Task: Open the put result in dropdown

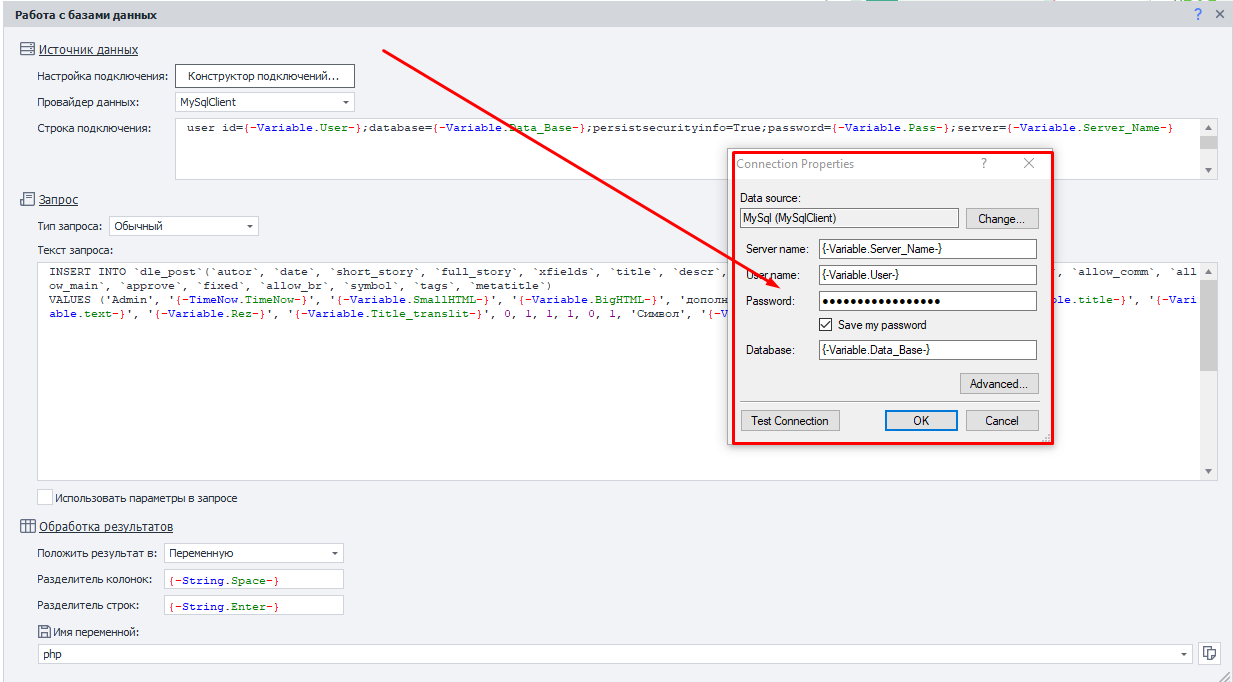Action: coord(334,553)
